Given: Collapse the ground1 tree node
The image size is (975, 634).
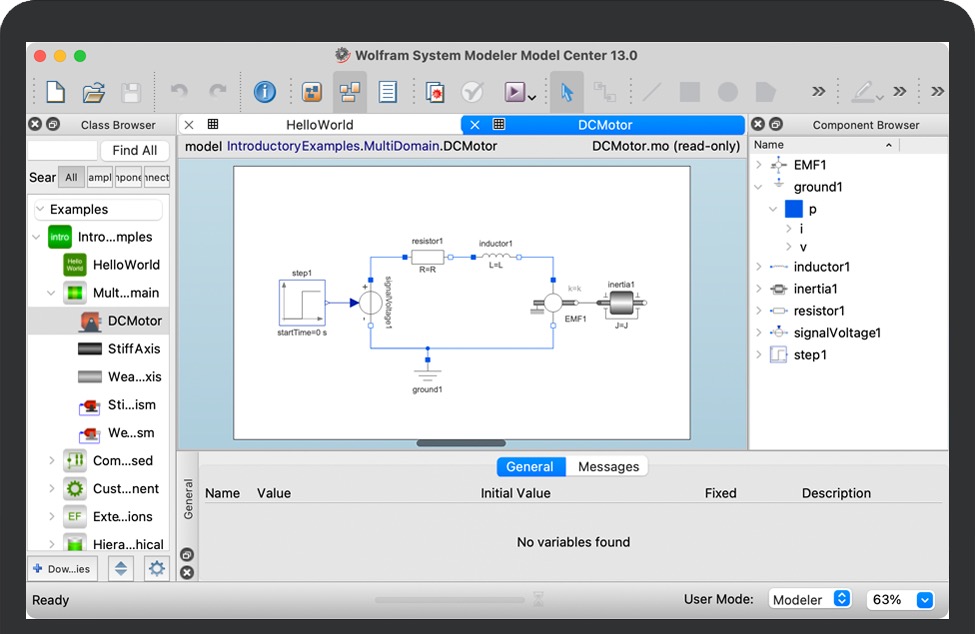Looking at the screenshot, I should tap(759, 187).
